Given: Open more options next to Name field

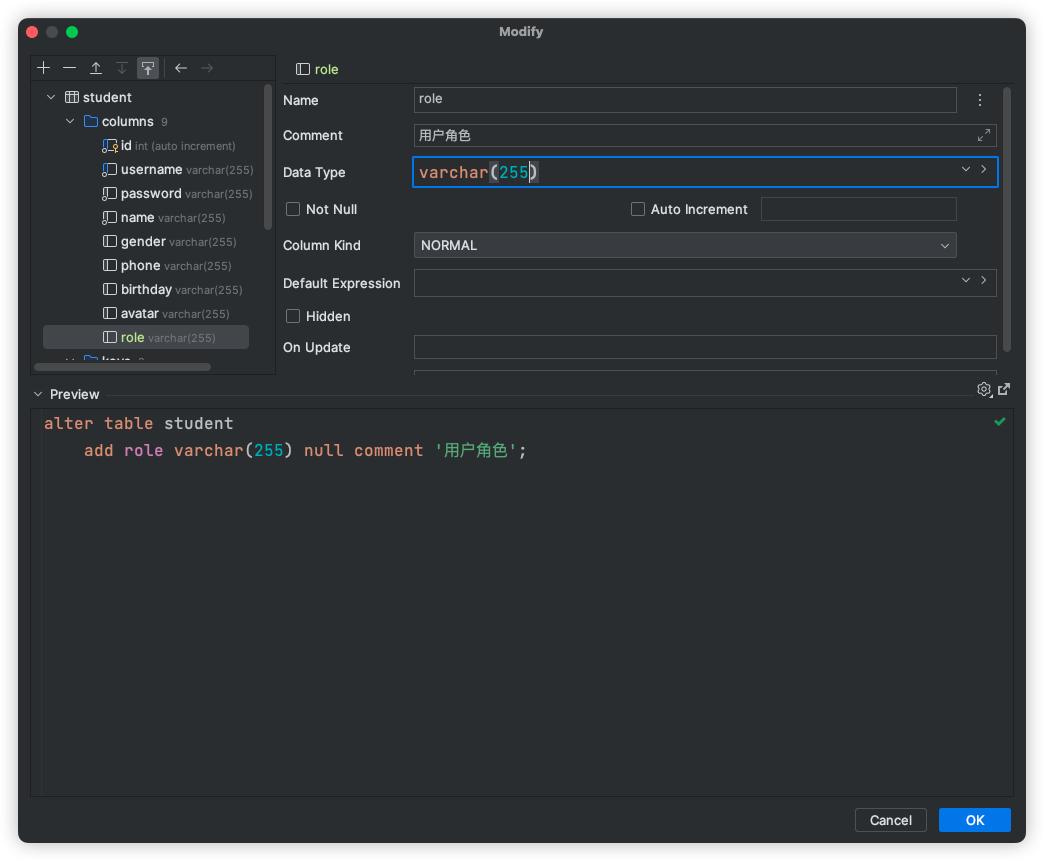Looking at the screenshot, I should coord(980,100).
